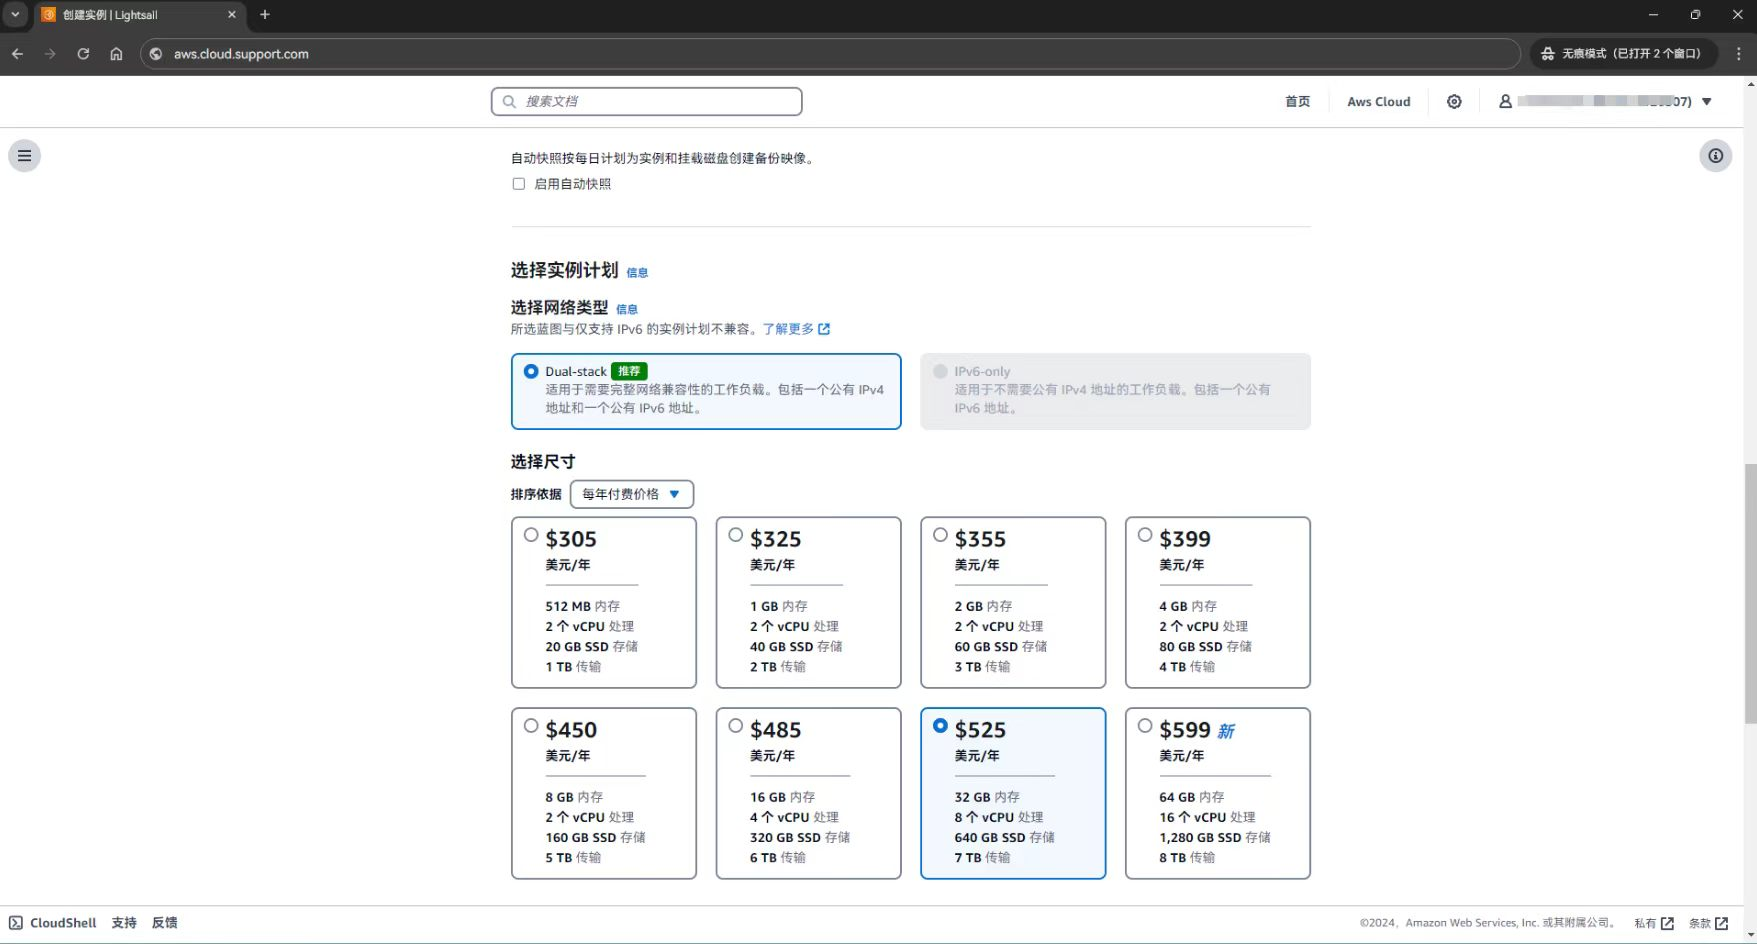Expand the account dropdown arrow
1757x944 pixels.
click(x=1707, y=102)
